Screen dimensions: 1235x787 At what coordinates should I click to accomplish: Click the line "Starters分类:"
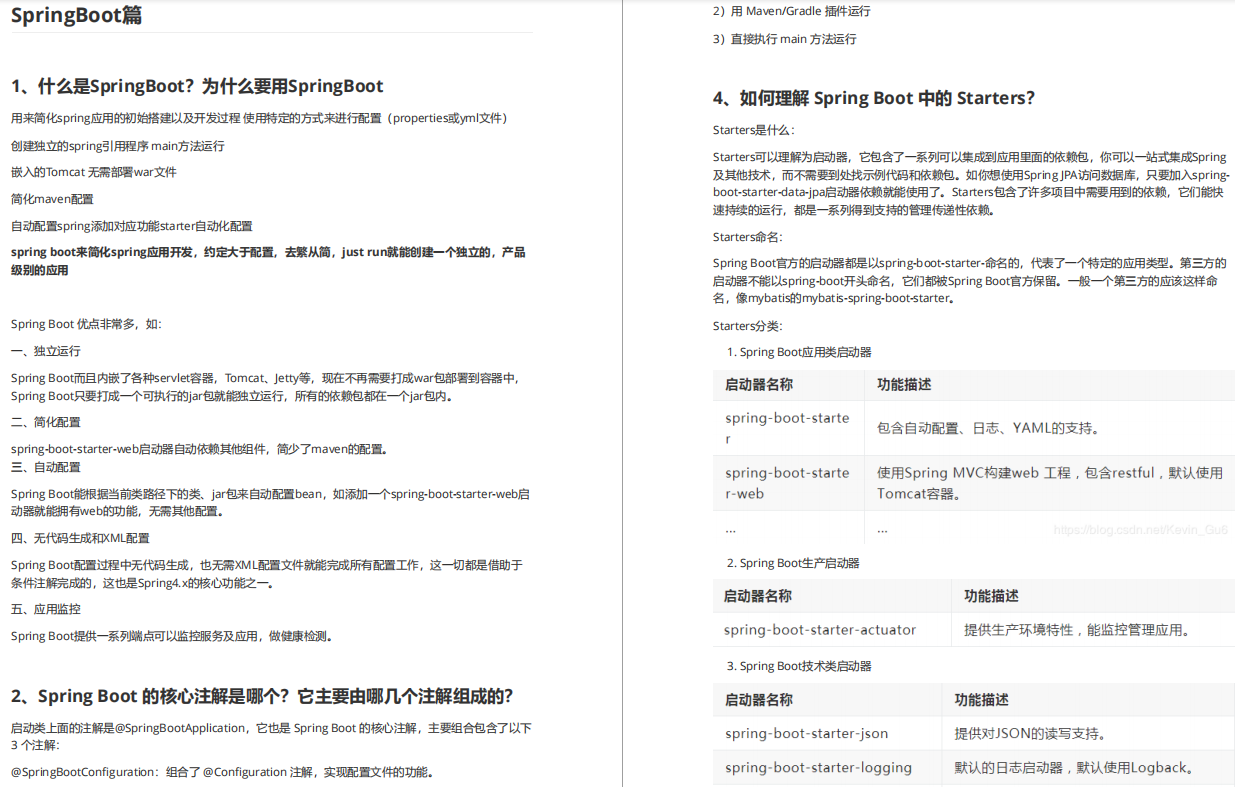748,326
